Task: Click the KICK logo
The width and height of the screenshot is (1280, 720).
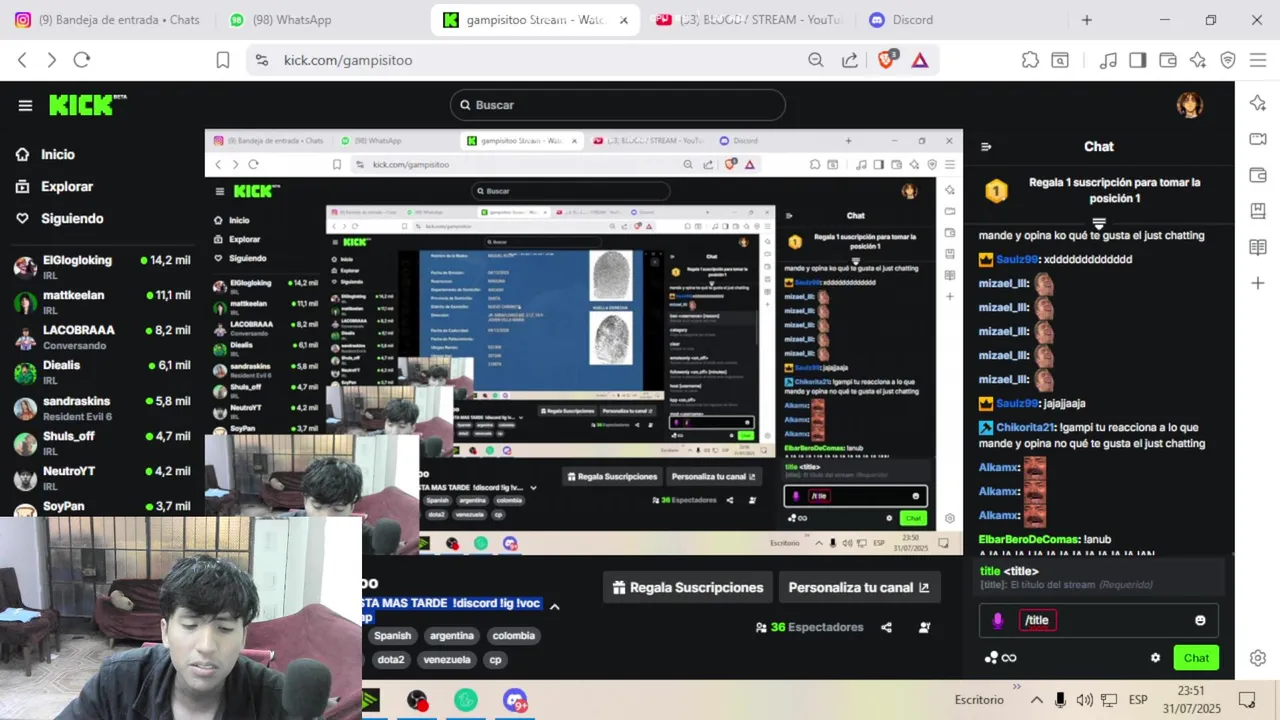Action: tap(87, 105)
